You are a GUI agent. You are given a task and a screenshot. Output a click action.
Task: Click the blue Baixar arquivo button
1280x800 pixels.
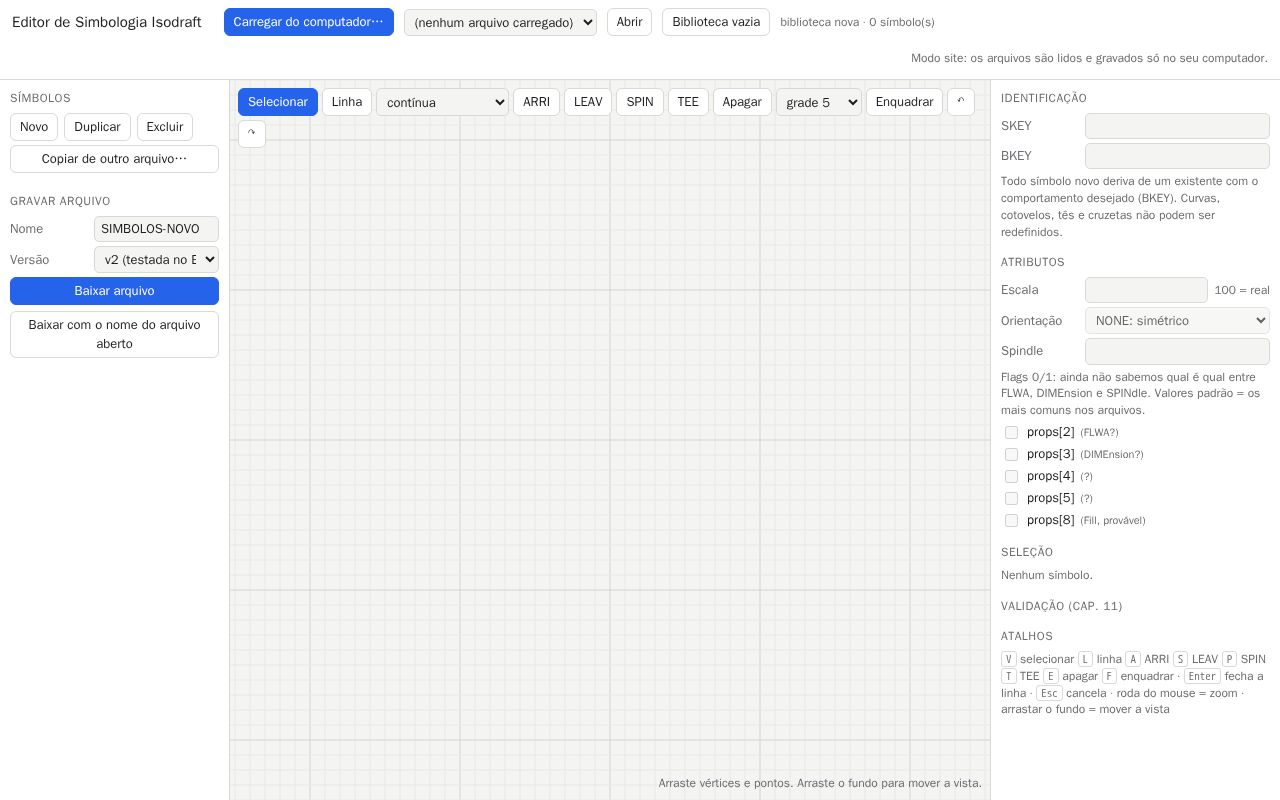click(114, 291)
